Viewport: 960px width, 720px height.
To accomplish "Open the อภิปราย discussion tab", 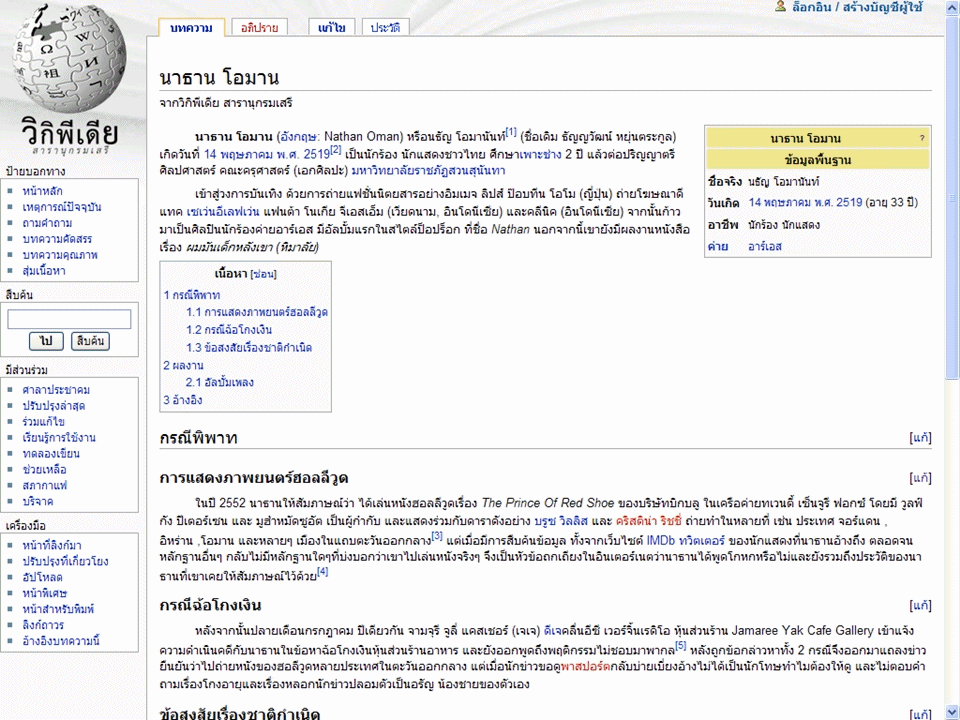I will pyautogui.click(x=258, y=28).
